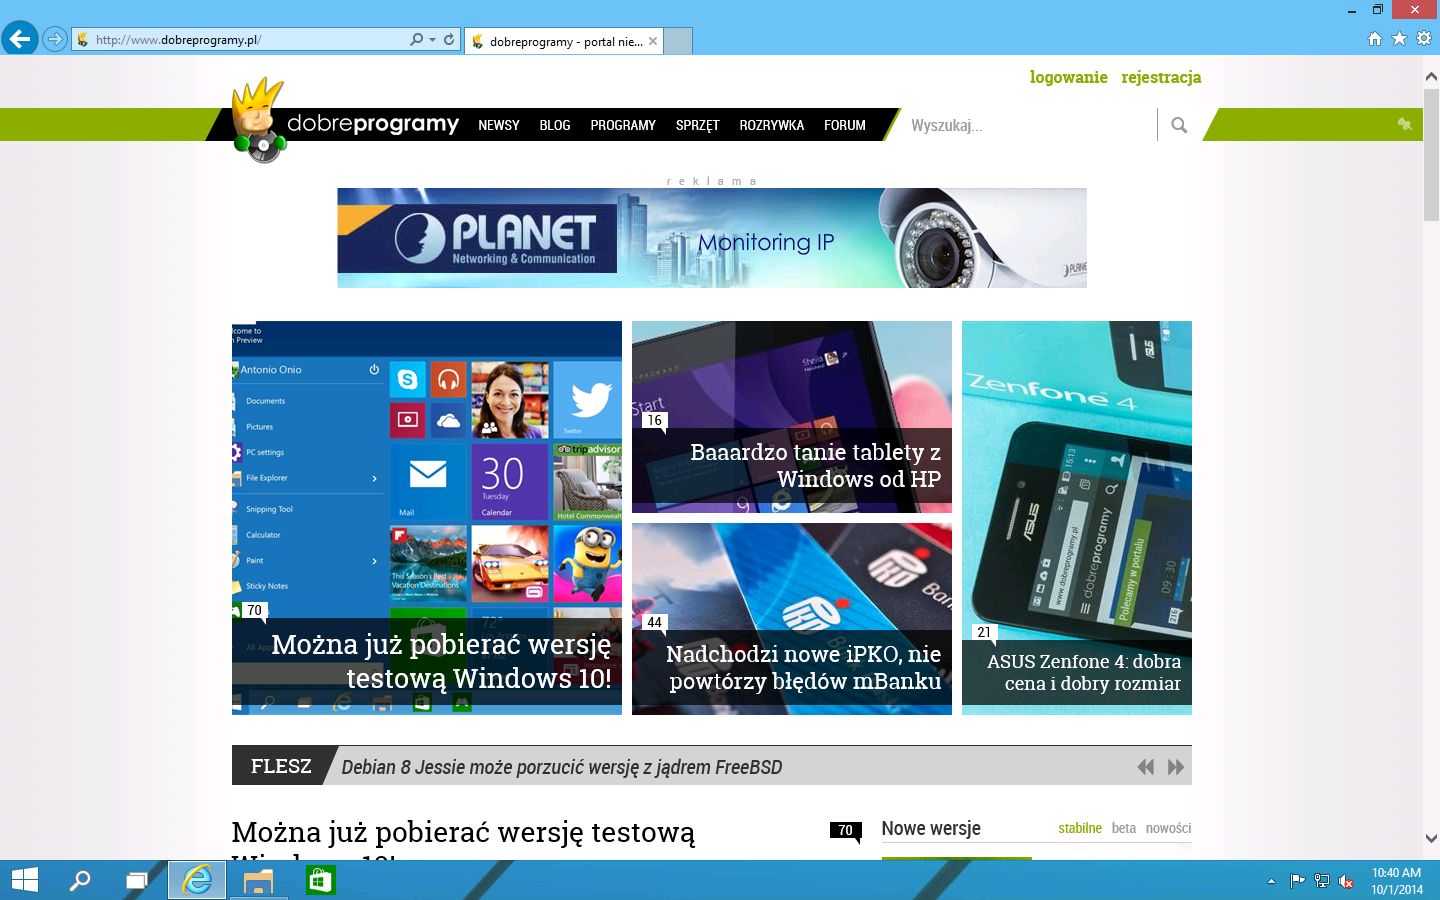1440x900 pixels.
Task: Expand the hidden system tray icons arrow
Action: point(1271,881)
